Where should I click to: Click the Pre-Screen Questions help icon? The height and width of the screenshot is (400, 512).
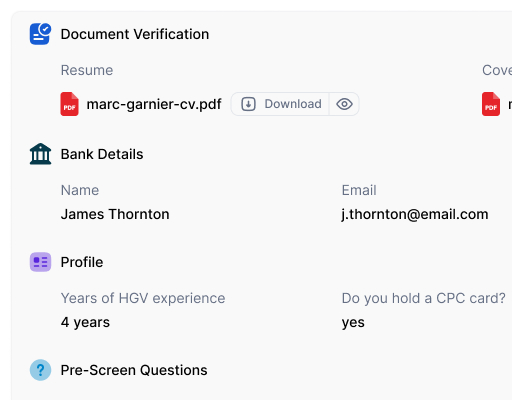pos(40,370)
